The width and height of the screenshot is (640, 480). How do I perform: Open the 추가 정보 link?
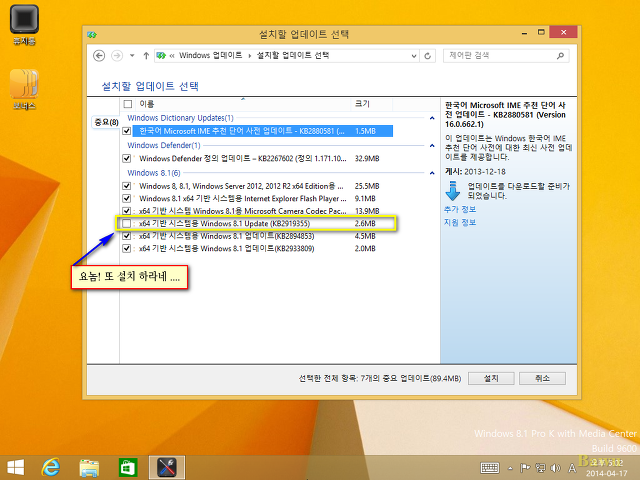pos(460,209)
